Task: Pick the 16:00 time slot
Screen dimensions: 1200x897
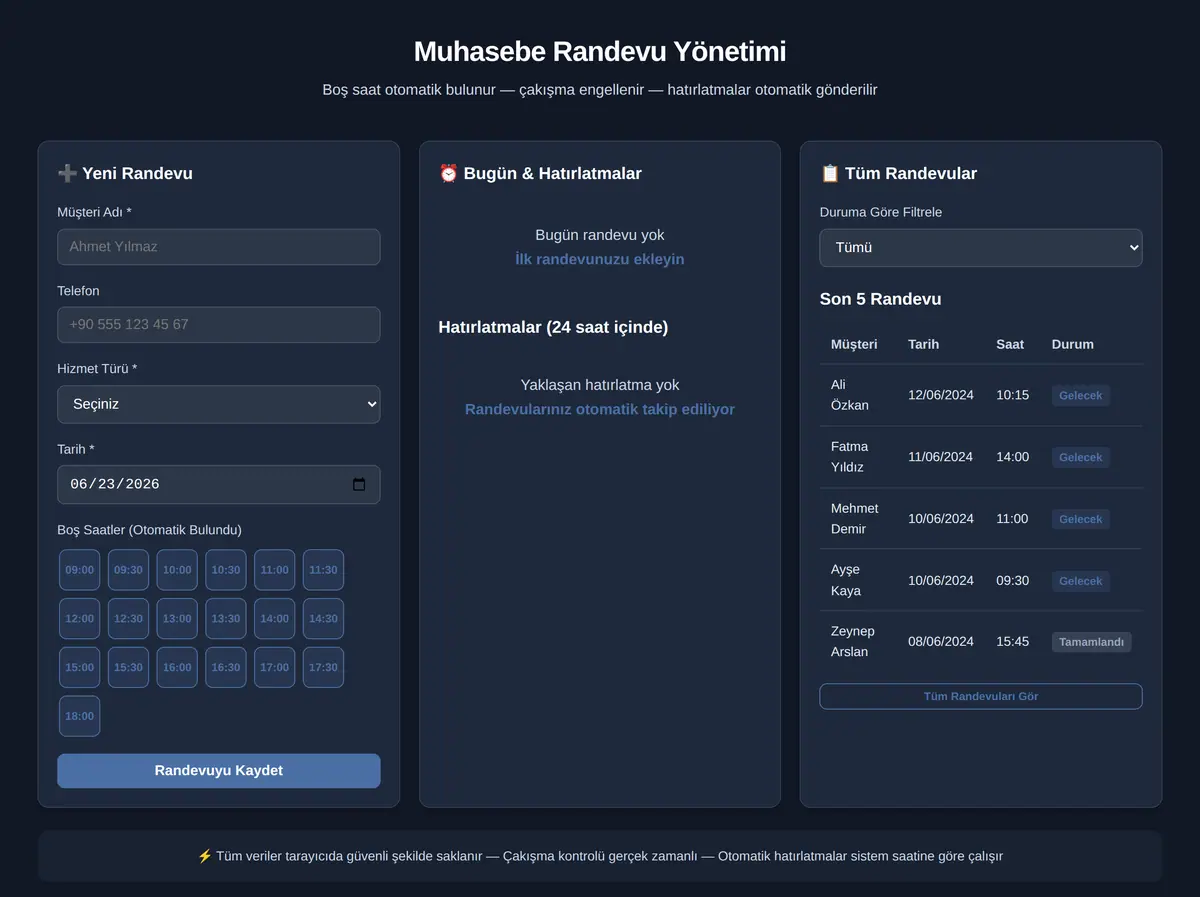Action: [x=177, y=667]
